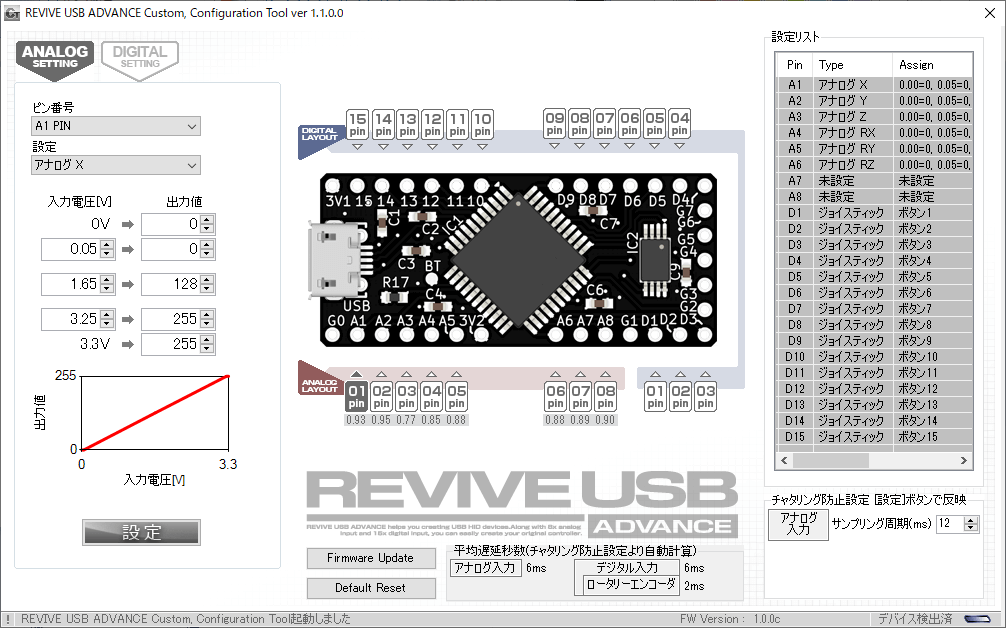Select the D15 ジョイスティック ボタン15 row

click(x=875, y=437)
